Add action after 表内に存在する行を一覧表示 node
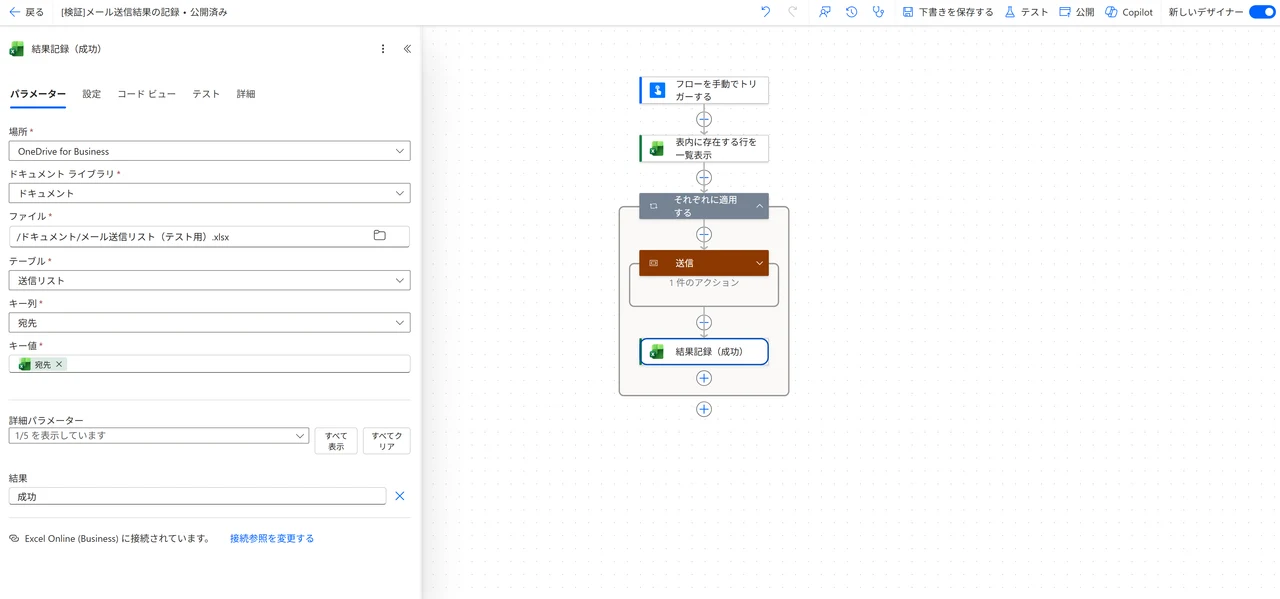1280x599 pixels. coord(704,178)
